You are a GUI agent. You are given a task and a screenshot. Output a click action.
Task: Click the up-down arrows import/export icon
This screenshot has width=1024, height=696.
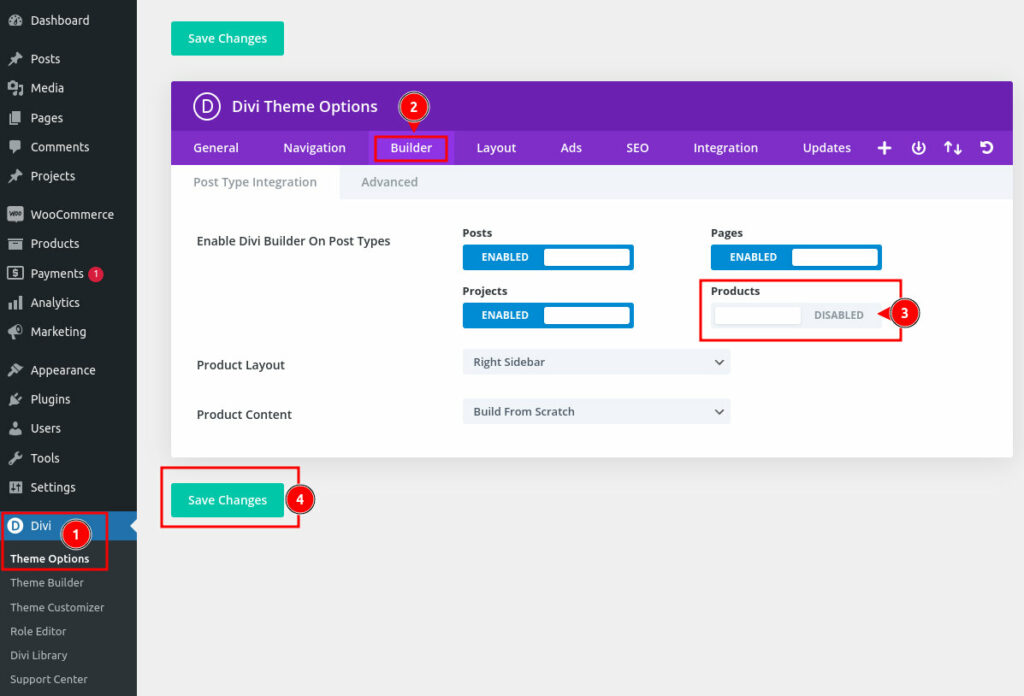pos(953,148)
